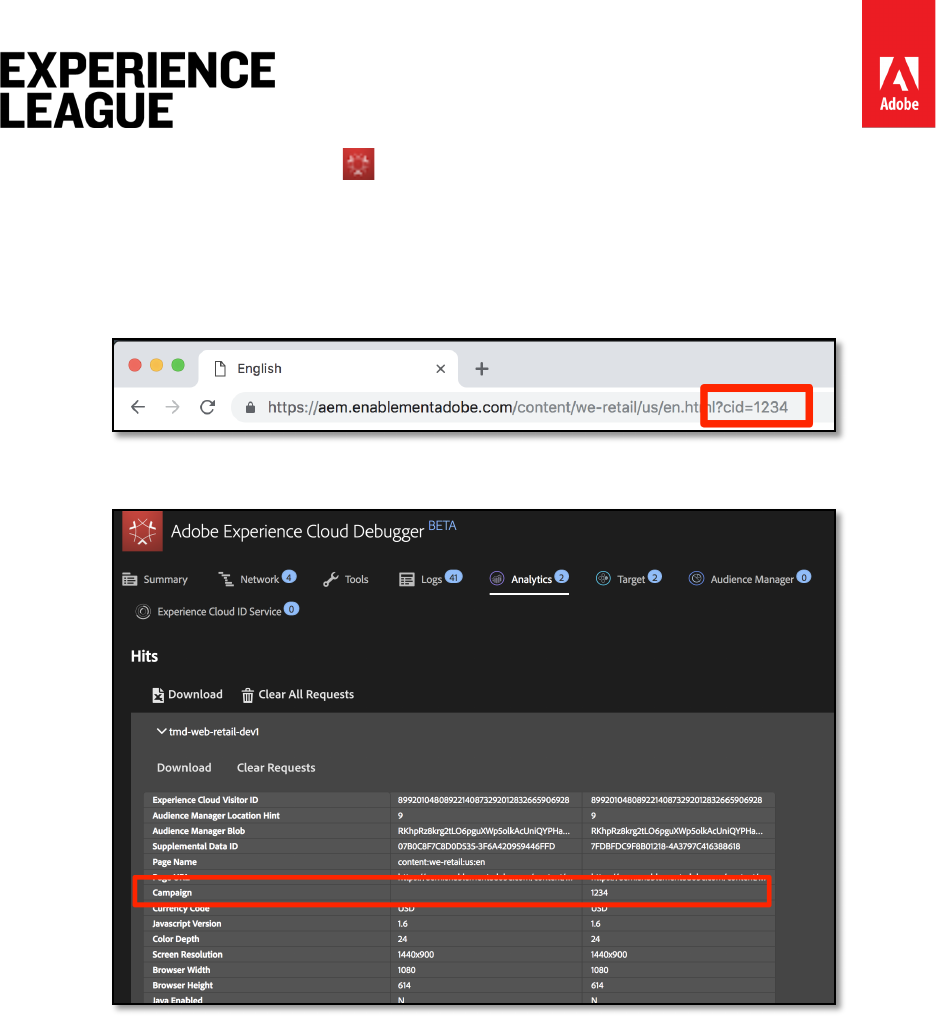Select the Target tab
The height and width of the screenshot is (1018, 936).
click(628, 579)
